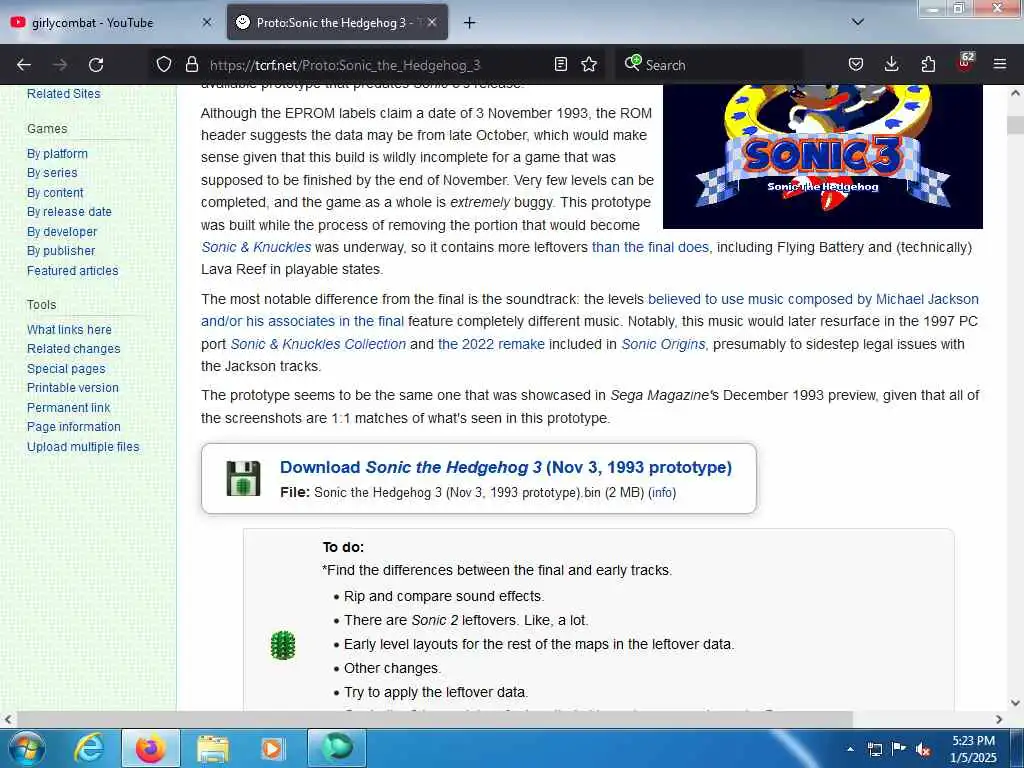Open the Sonic & Knuckles Collection link
The width and height of the screenshot is (1024, 768).
coord(318,344)
